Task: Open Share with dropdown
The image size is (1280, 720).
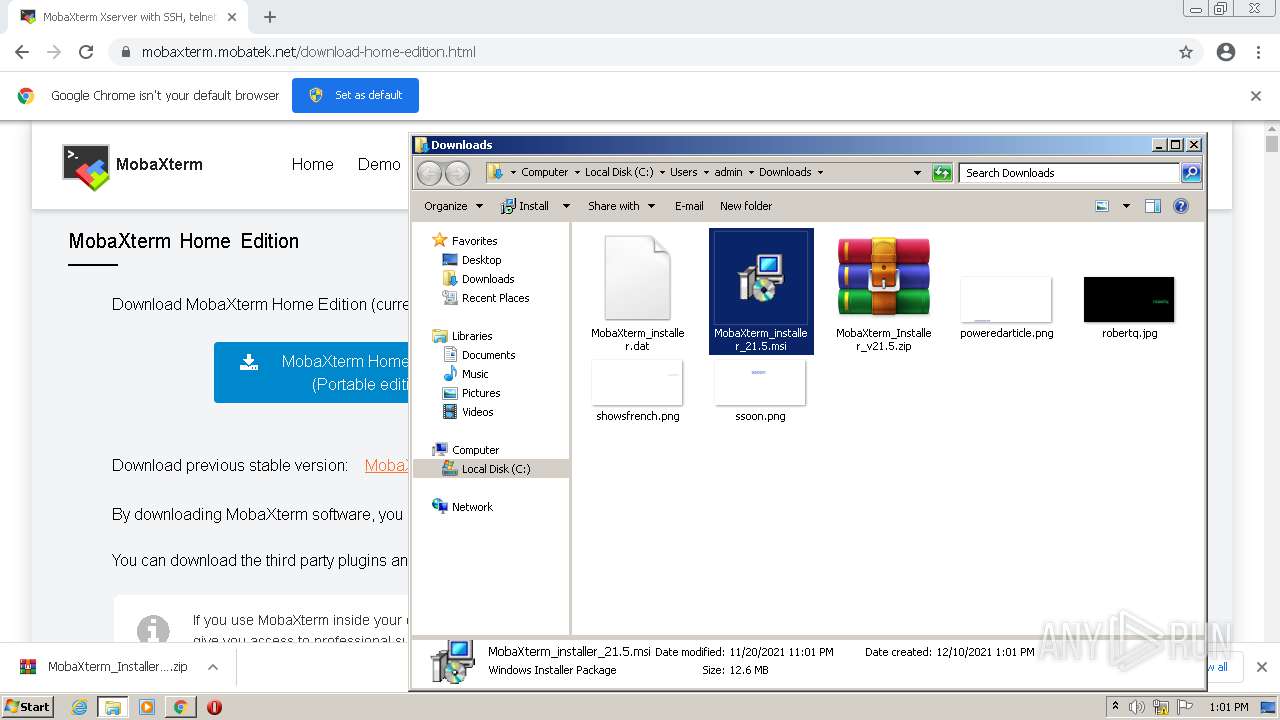Action: (621, 206)
